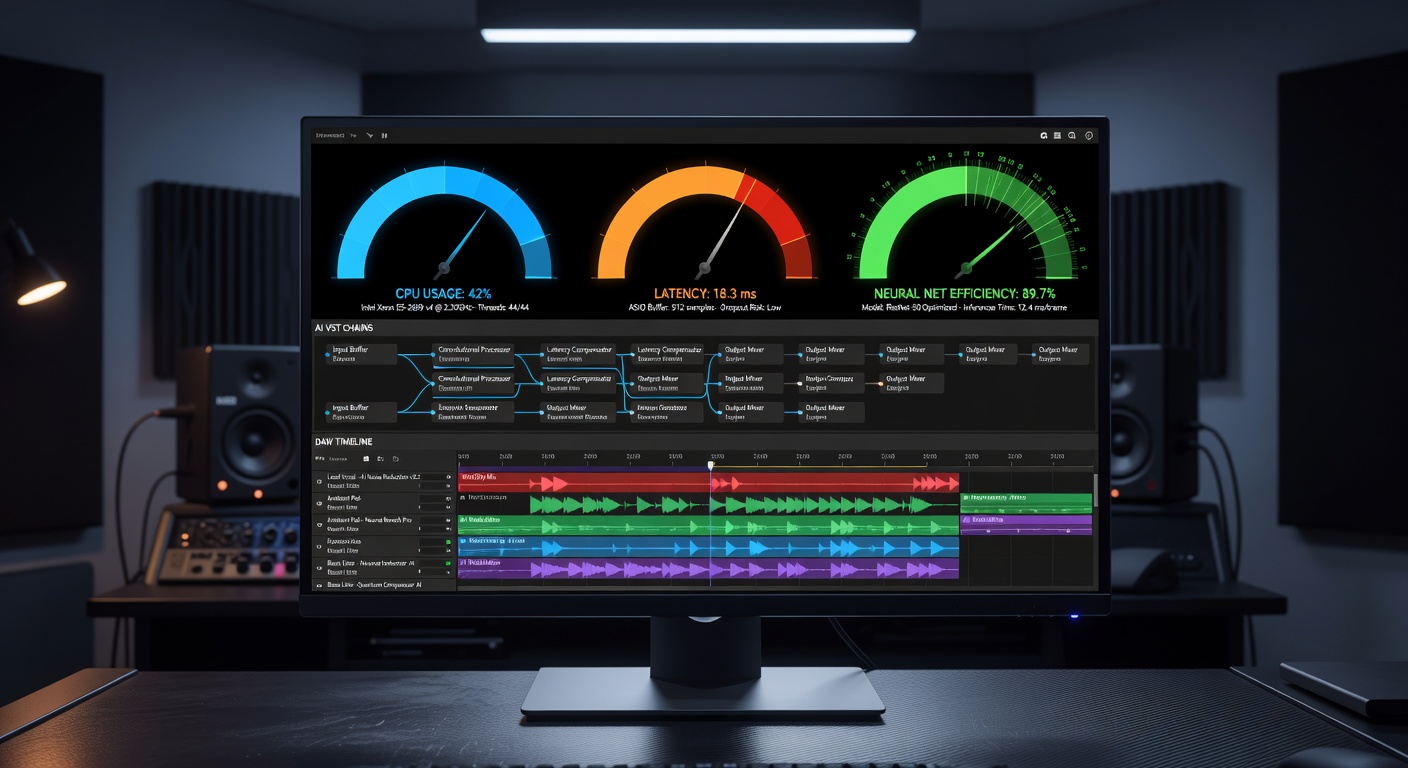
Task: Select the first small icon above the track list
Action: 366,459
